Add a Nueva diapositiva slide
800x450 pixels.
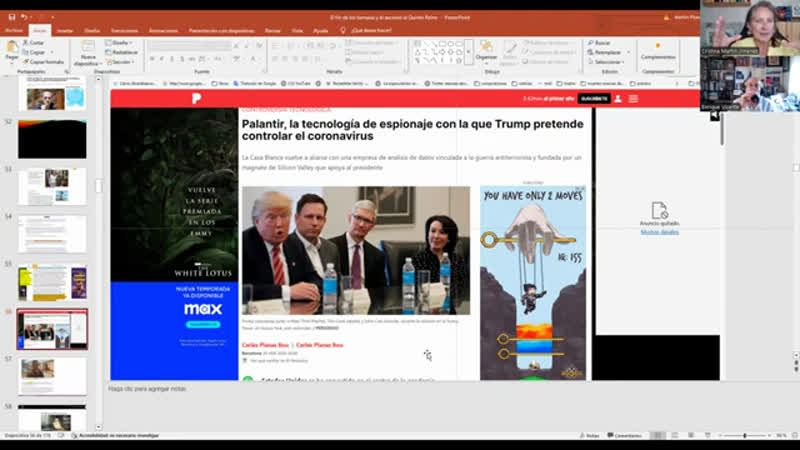tap(88, 54)
